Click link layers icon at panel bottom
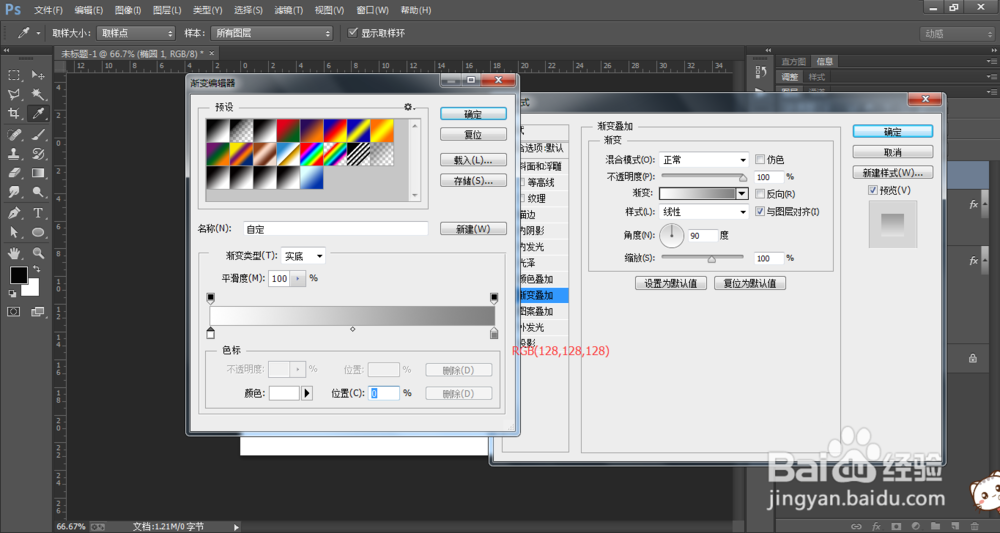This screenshot has height=533, width=1000. tap(857, 527)
